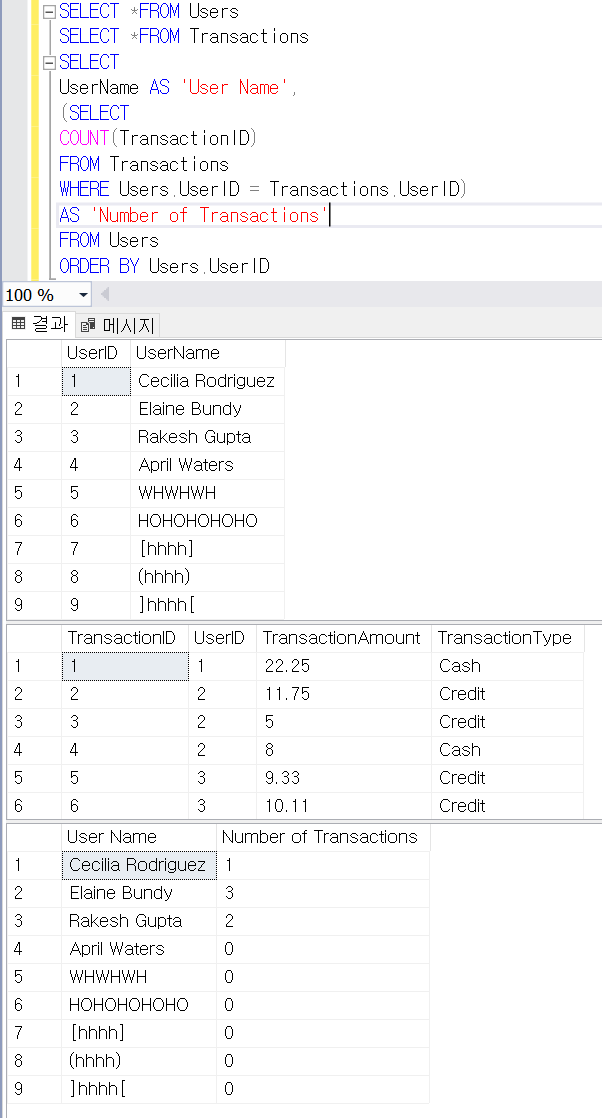Click HOHOHOHOHO in the third result grid

click(139, 1005)
